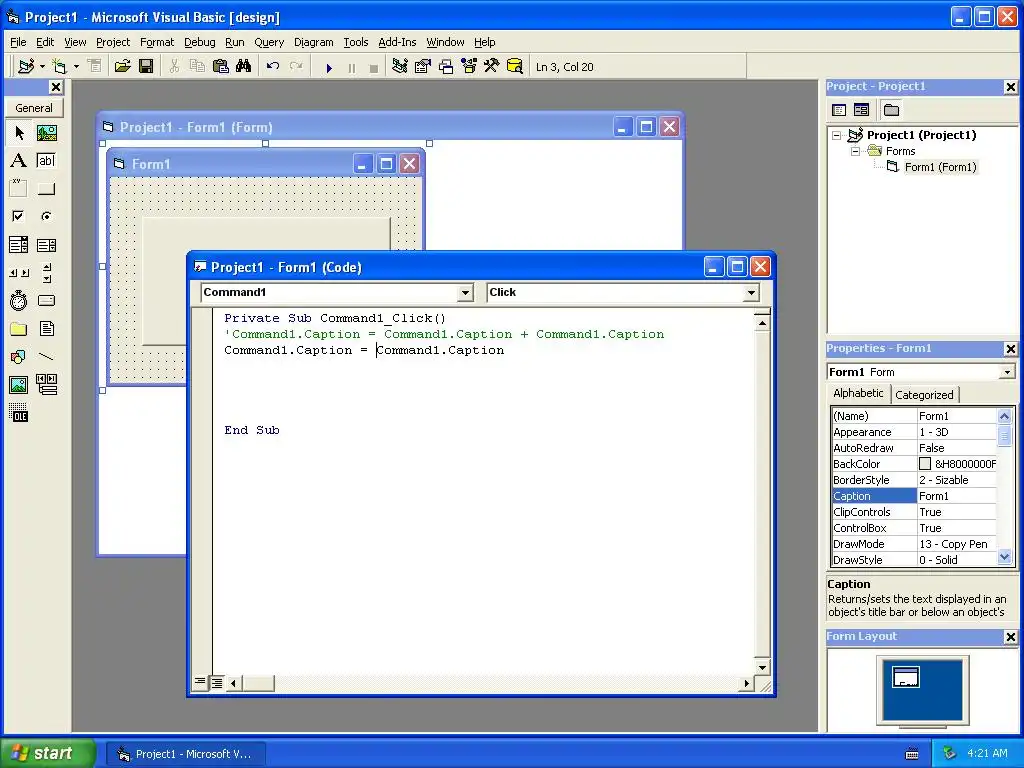Select the Shape control tool
The width and height of the screenshot is (1024, 768).
tap(19, 357)
